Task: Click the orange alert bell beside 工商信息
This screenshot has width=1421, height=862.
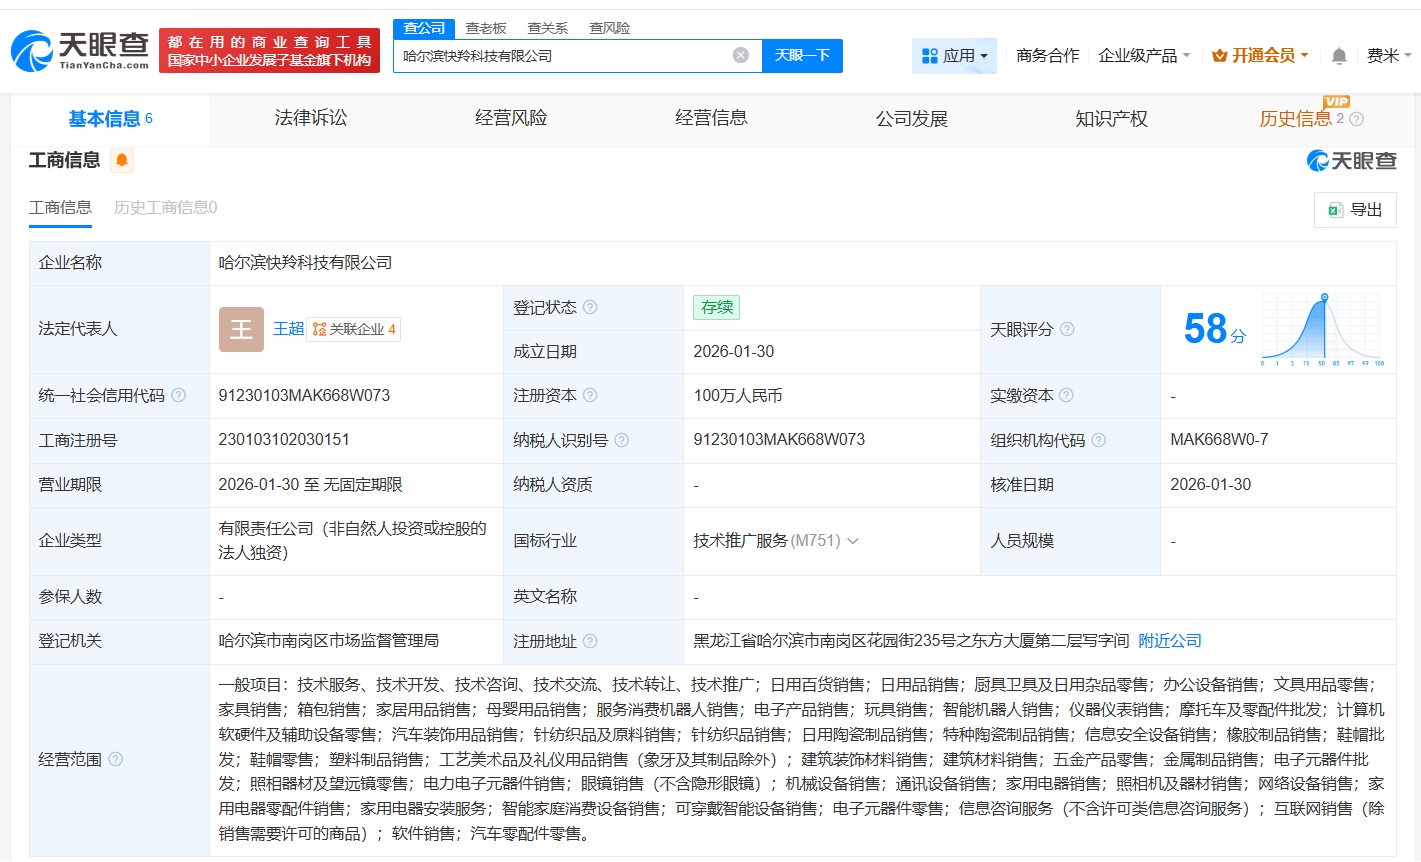Action: click(x=122, y=160)
